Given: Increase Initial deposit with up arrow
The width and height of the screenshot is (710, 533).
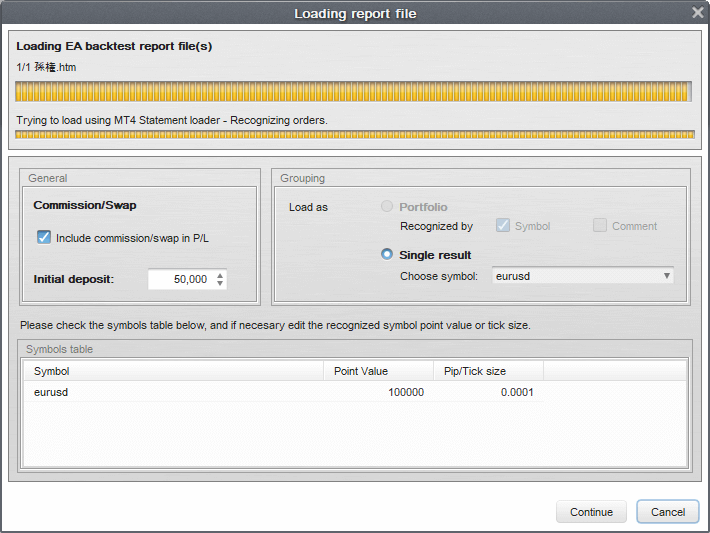Looking at the screenshot, I should [220, 275].
